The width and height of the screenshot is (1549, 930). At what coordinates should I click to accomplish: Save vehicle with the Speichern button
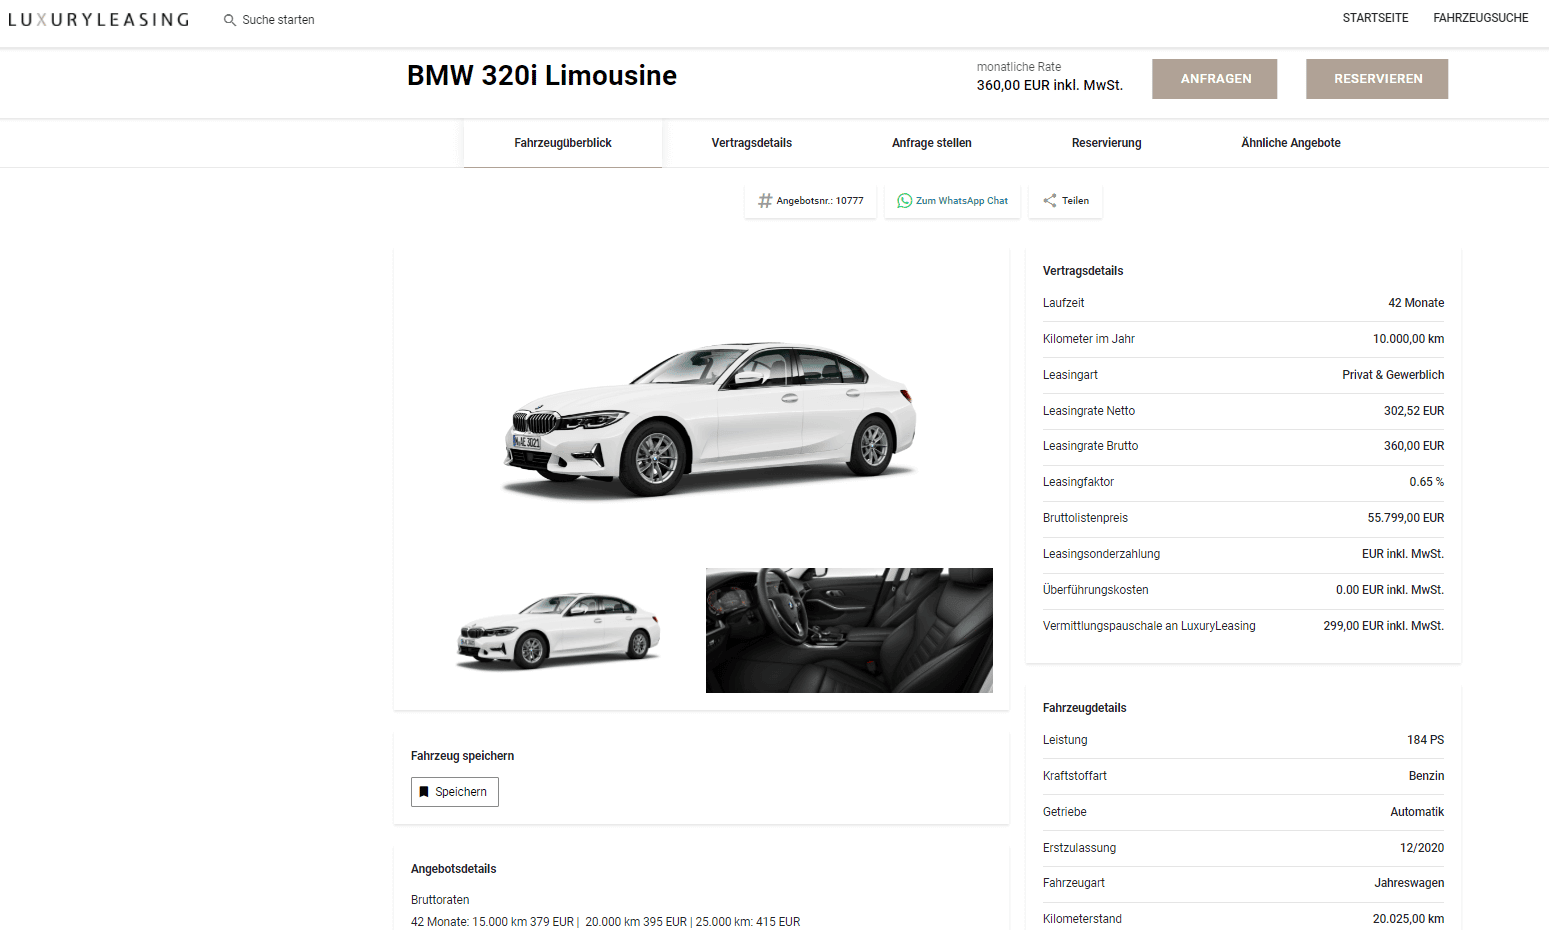coord(455,792)
